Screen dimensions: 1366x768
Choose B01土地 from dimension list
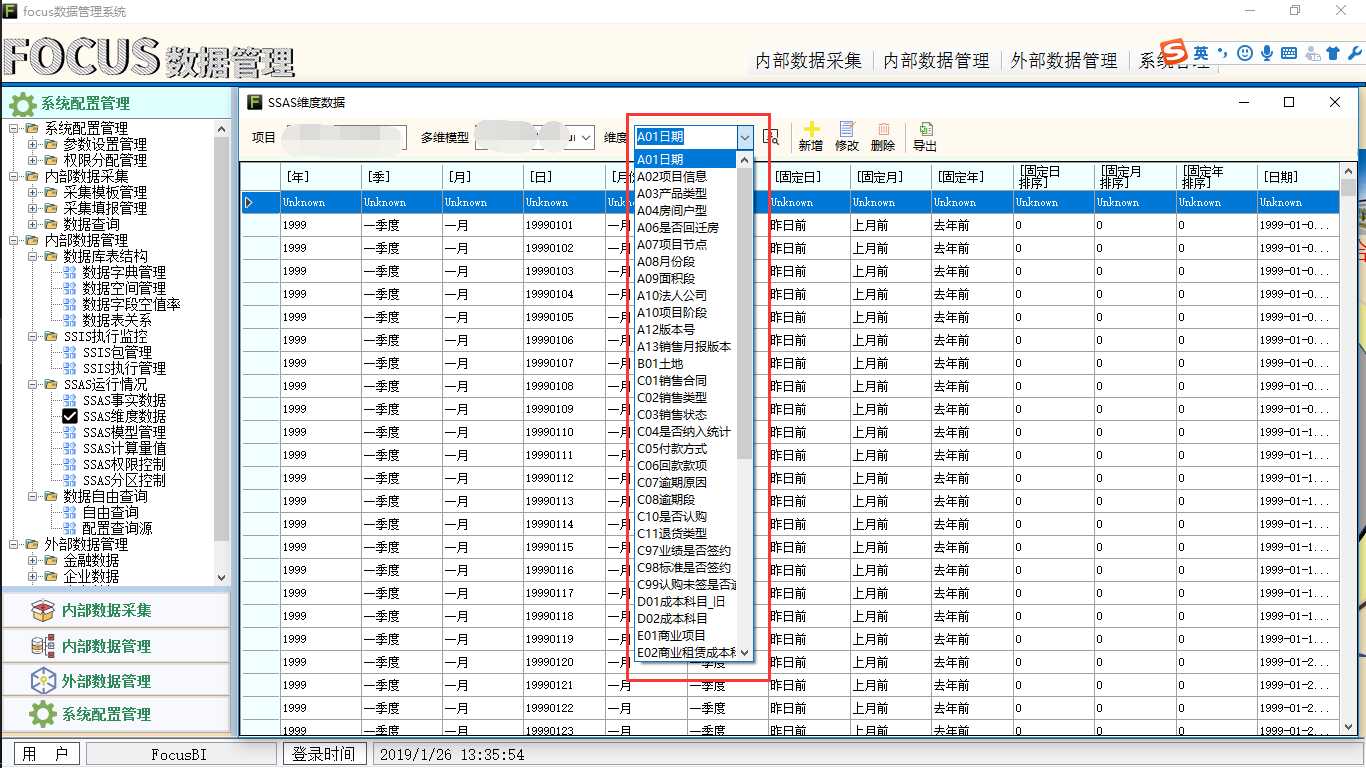point(685,363)
